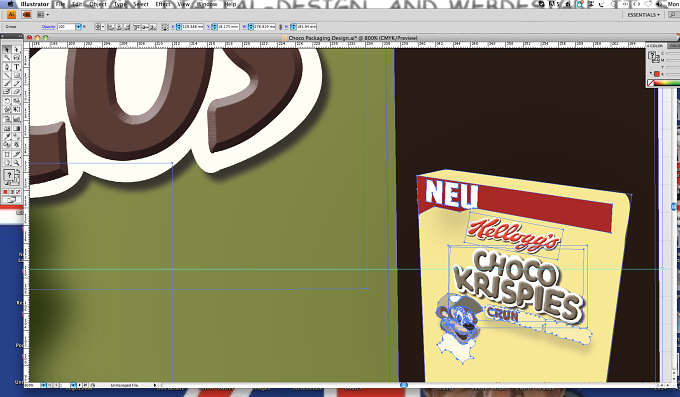
Task: Select the Live Paint Bucket tool
Action: (7, 144)
